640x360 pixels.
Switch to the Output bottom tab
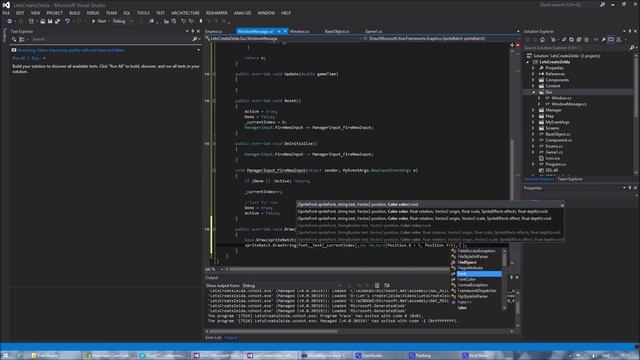[231, 338]
